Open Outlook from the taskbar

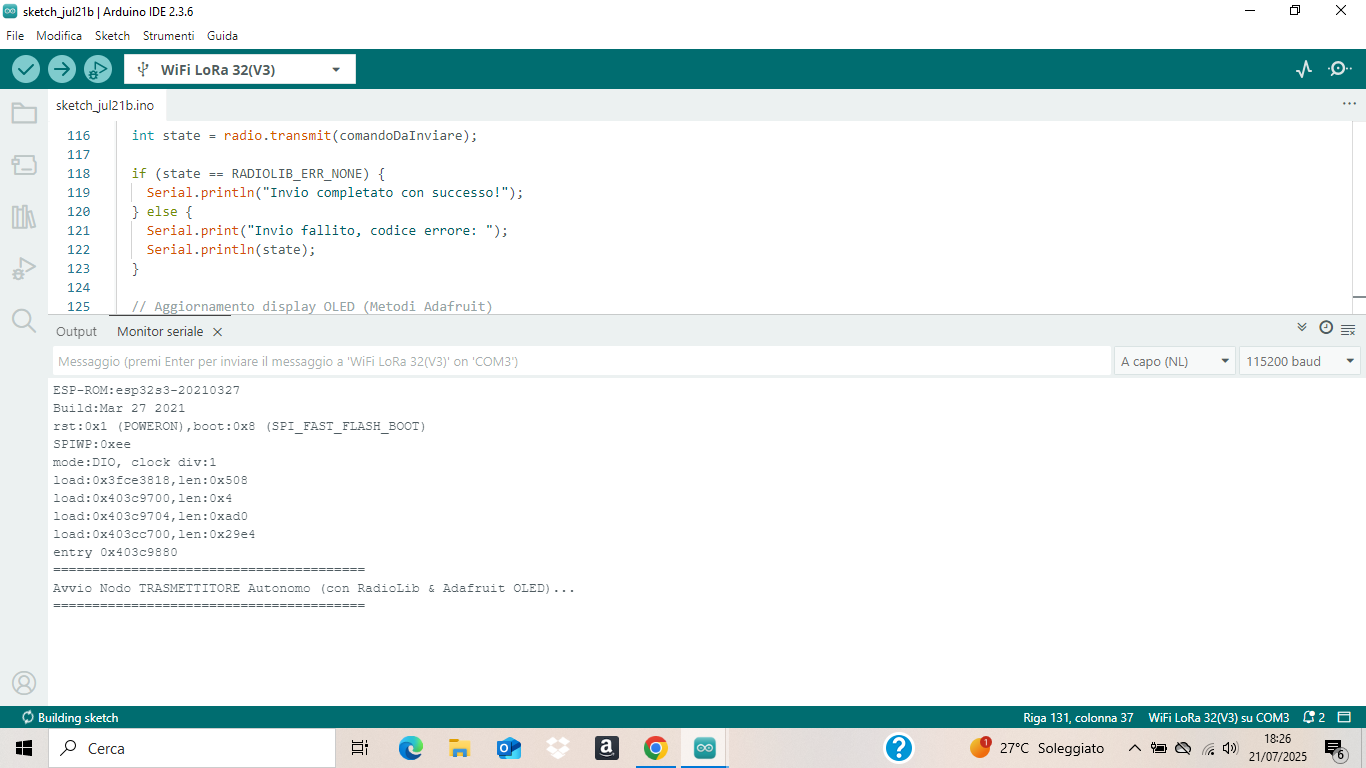click(x=508, y=748)
